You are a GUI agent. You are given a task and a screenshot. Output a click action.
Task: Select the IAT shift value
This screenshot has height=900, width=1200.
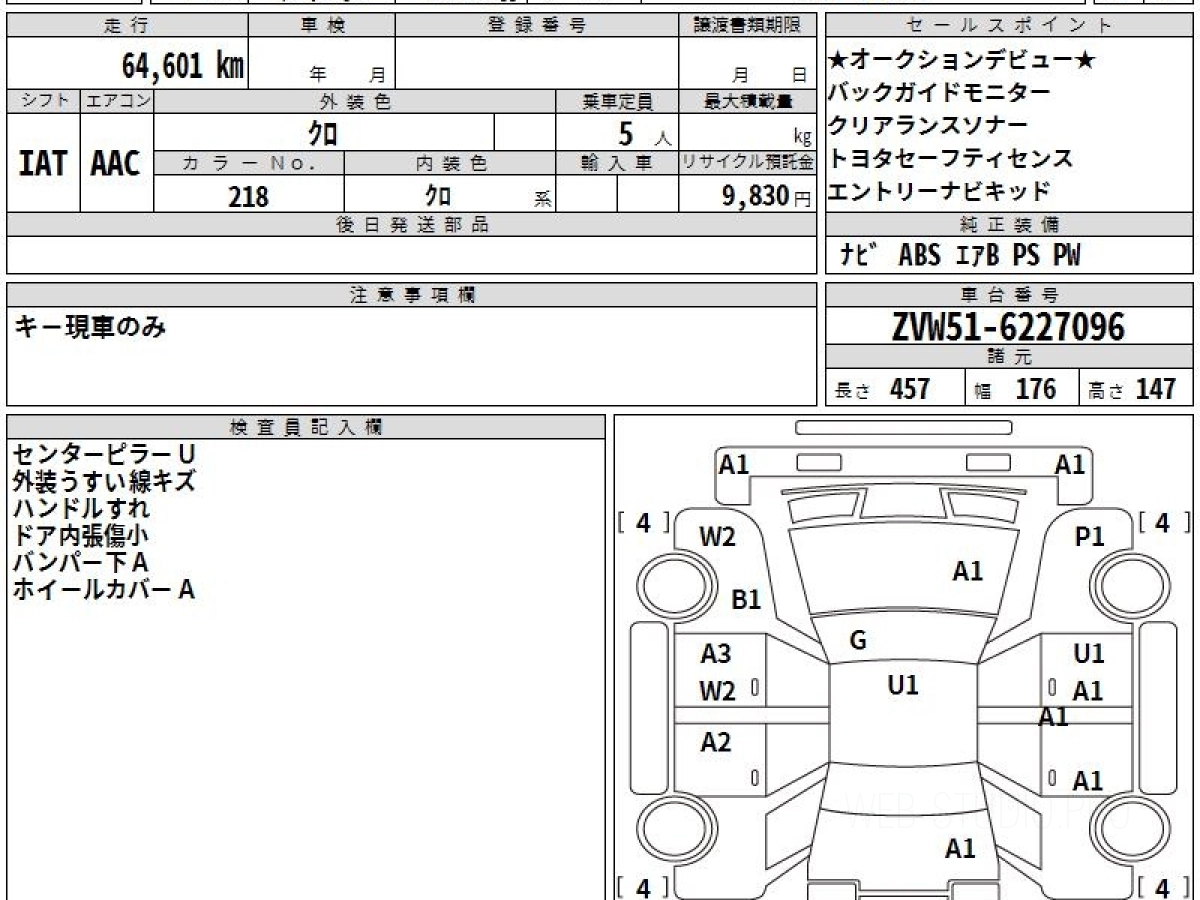pyautogui.click(x=43, y=163)
